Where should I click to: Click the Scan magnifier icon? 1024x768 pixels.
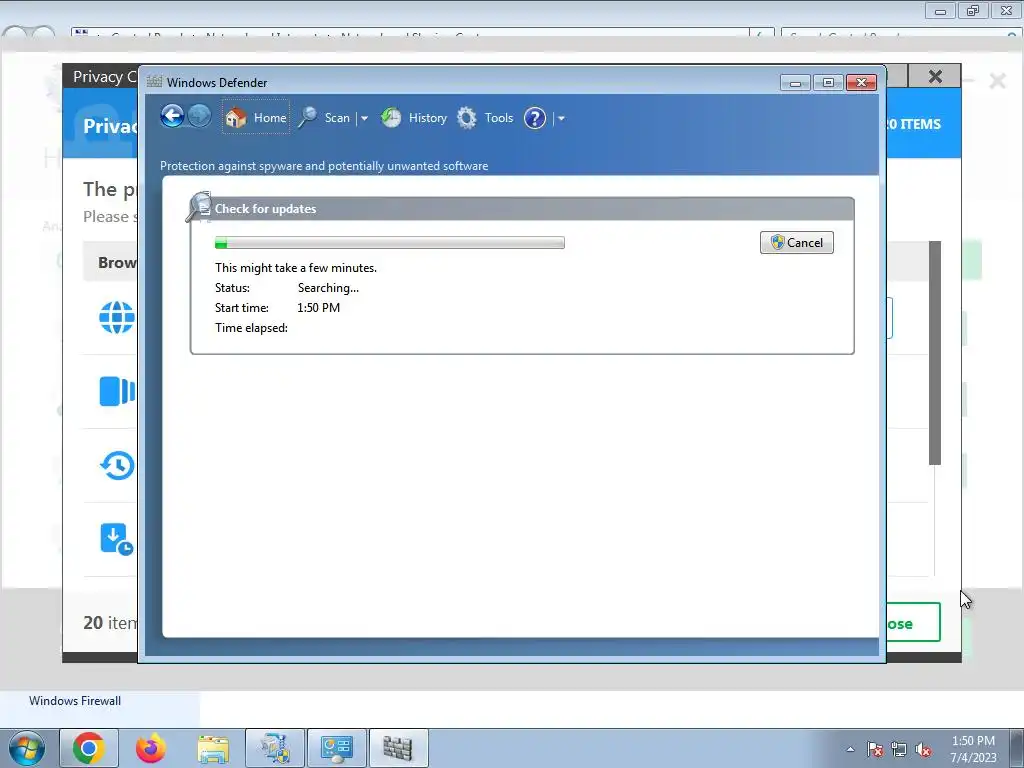308,118
